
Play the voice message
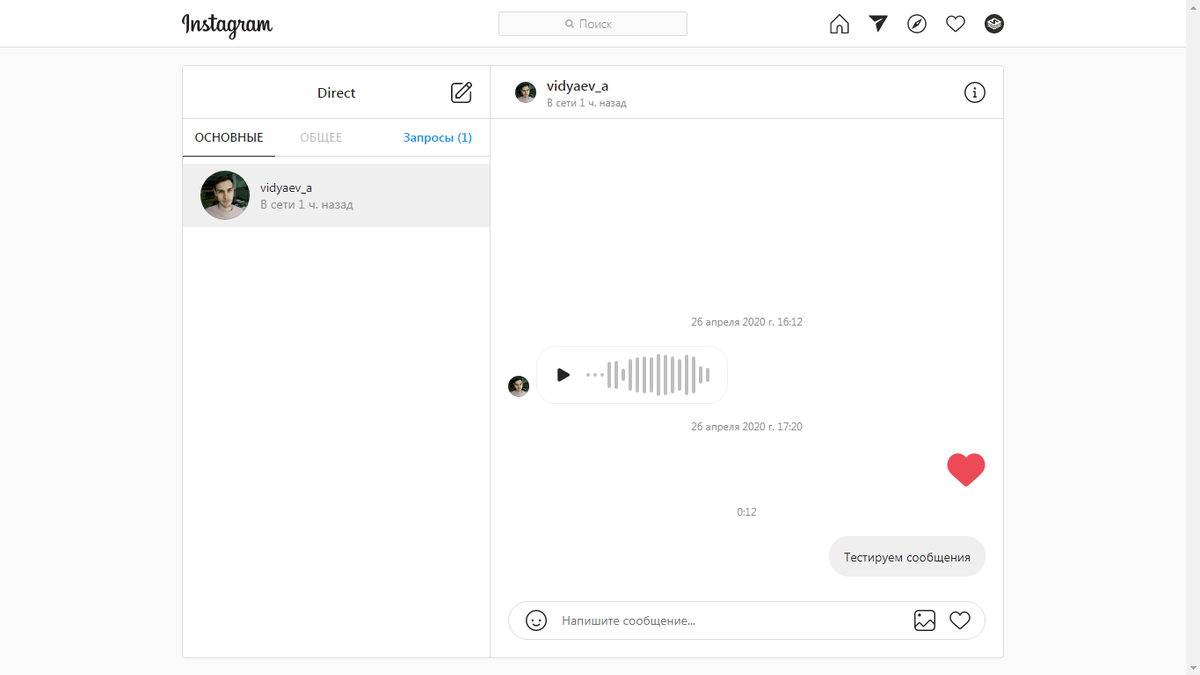tap(563, 375)
